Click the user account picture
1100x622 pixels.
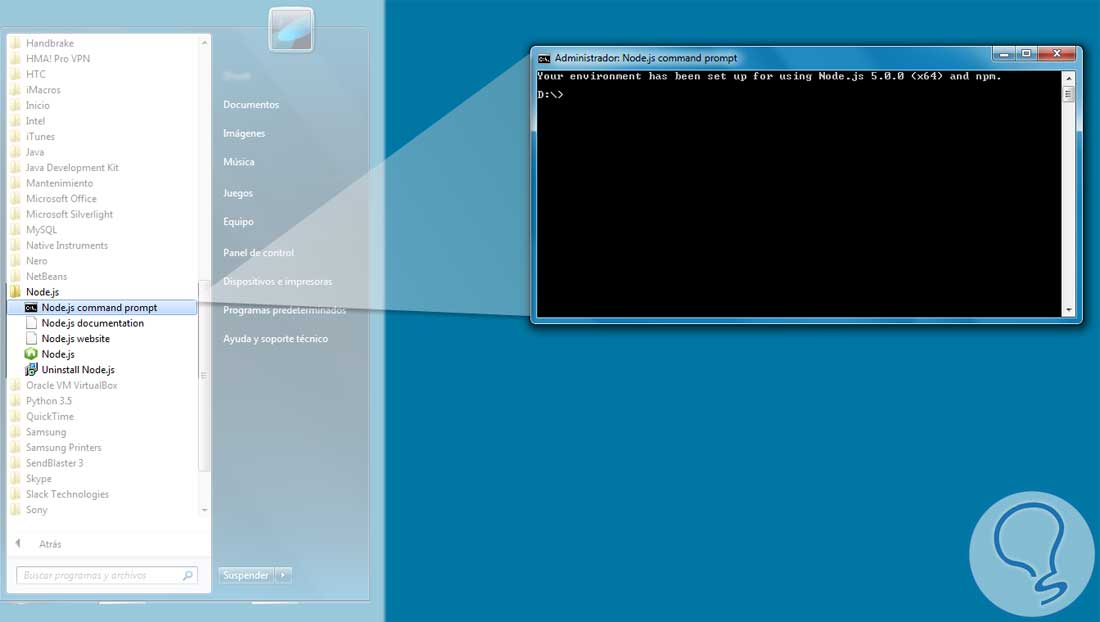coord(291,29)
